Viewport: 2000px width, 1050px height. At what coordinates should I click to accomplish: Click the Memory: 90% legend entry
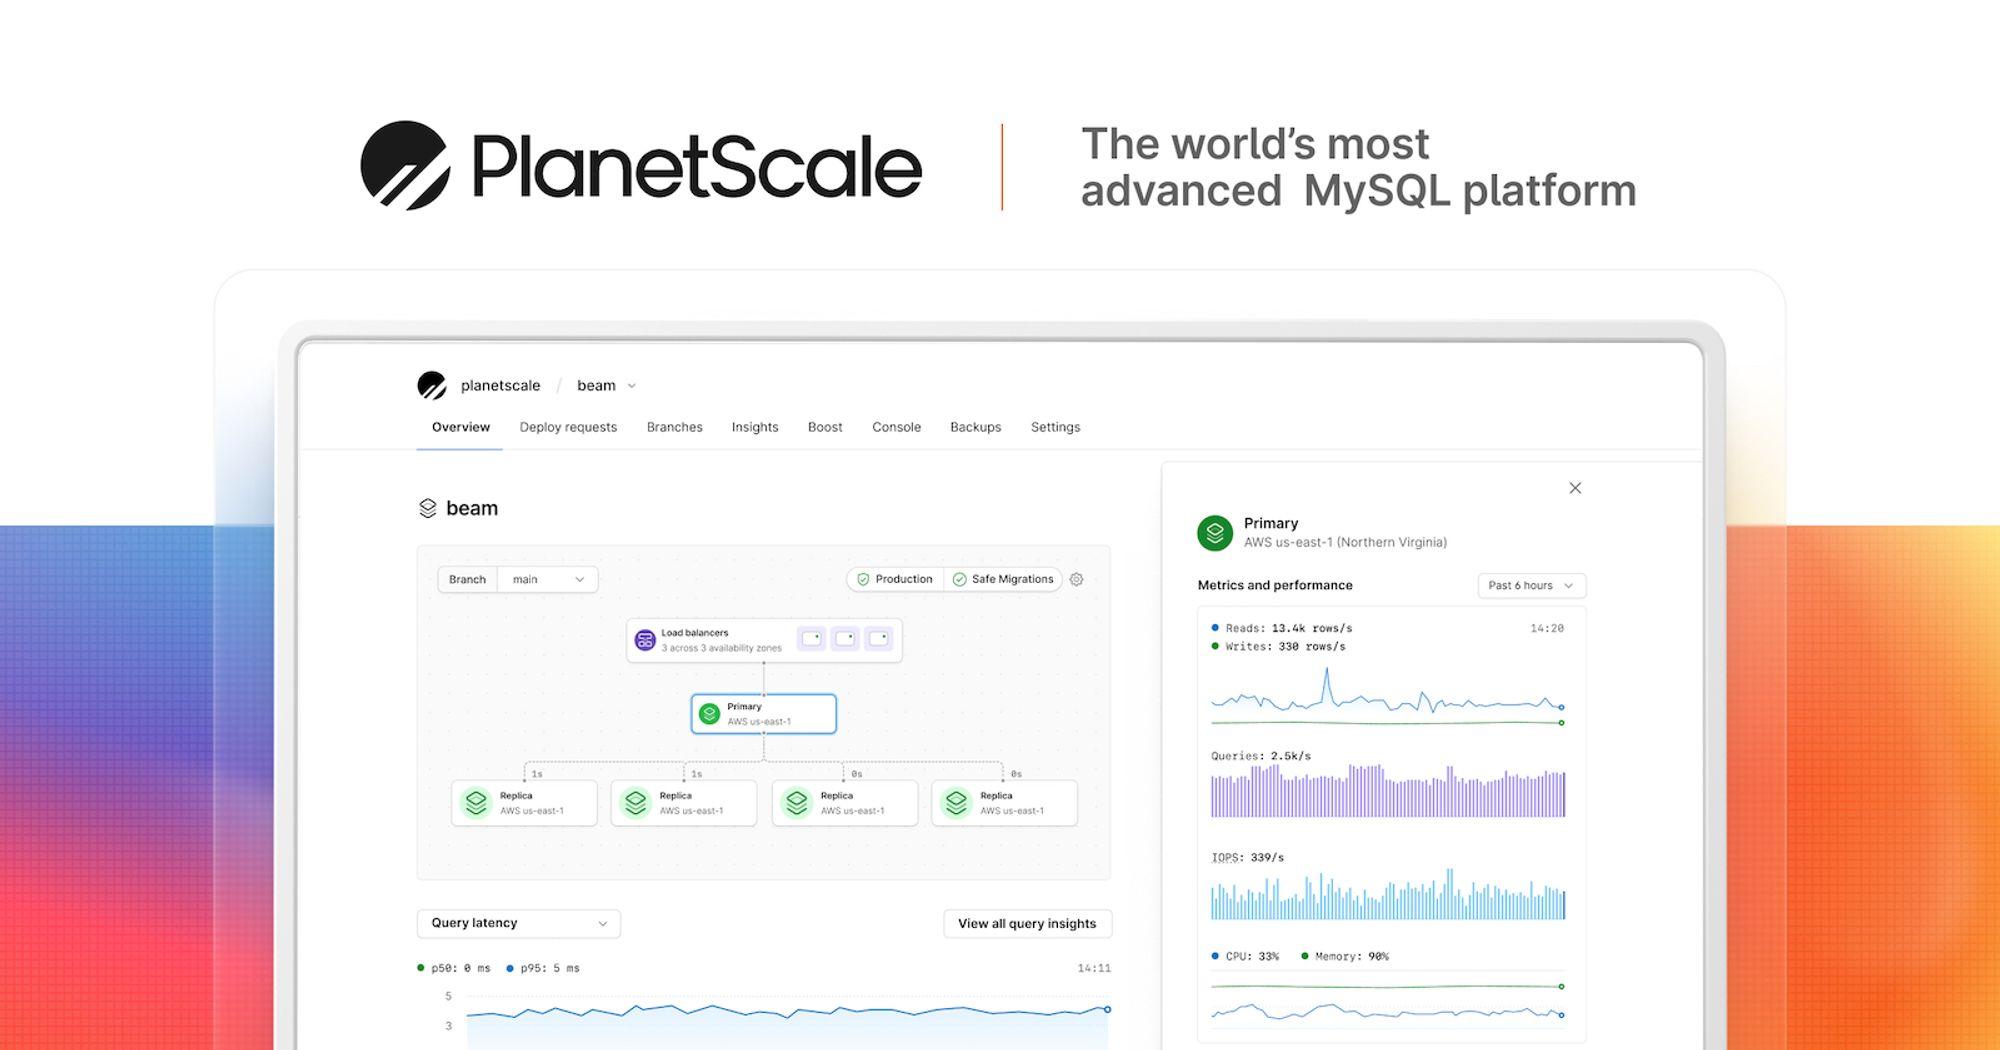(1345, 957)
